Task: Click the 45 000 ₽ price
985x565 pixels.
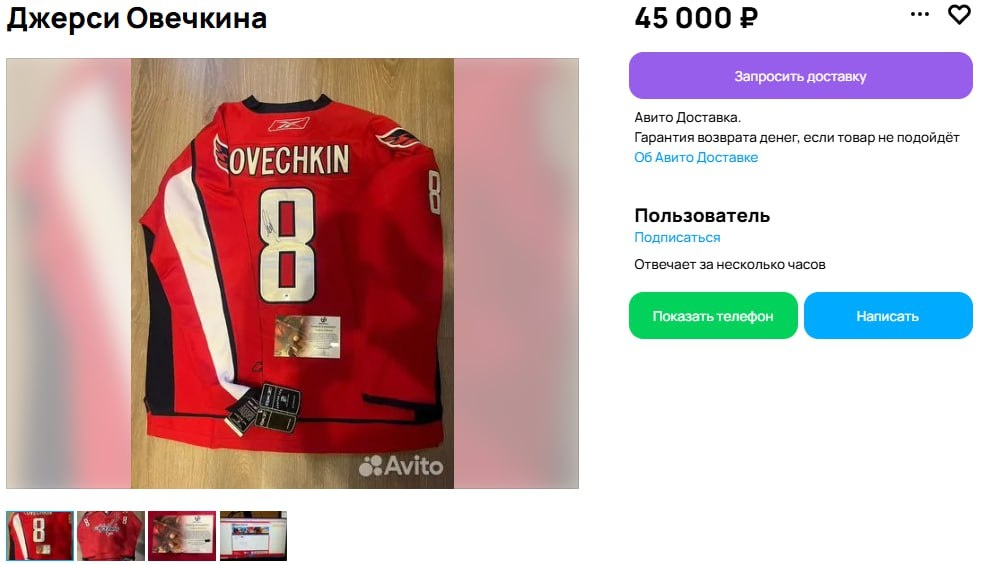Action: [x=696, y=18]
